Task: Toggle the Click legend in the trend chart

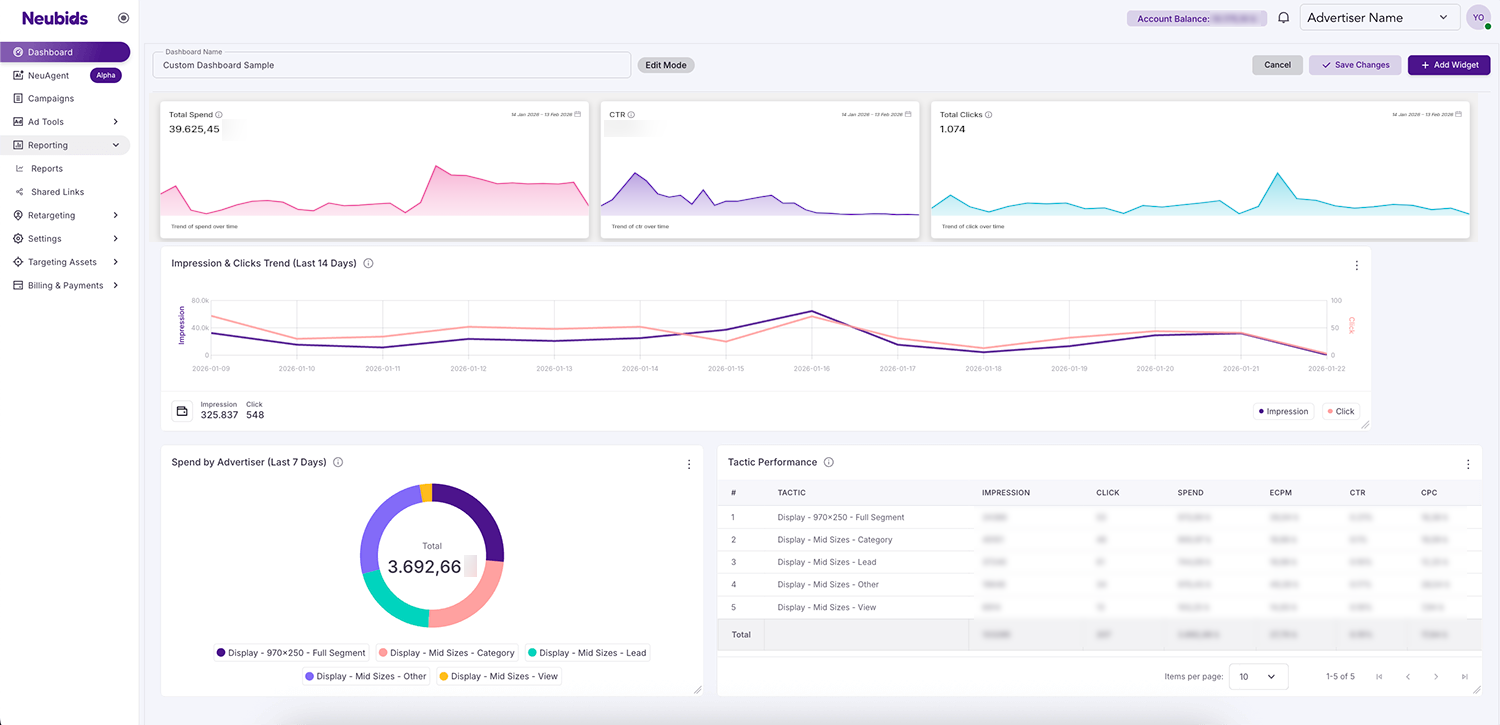Action: coord(1340,410)
